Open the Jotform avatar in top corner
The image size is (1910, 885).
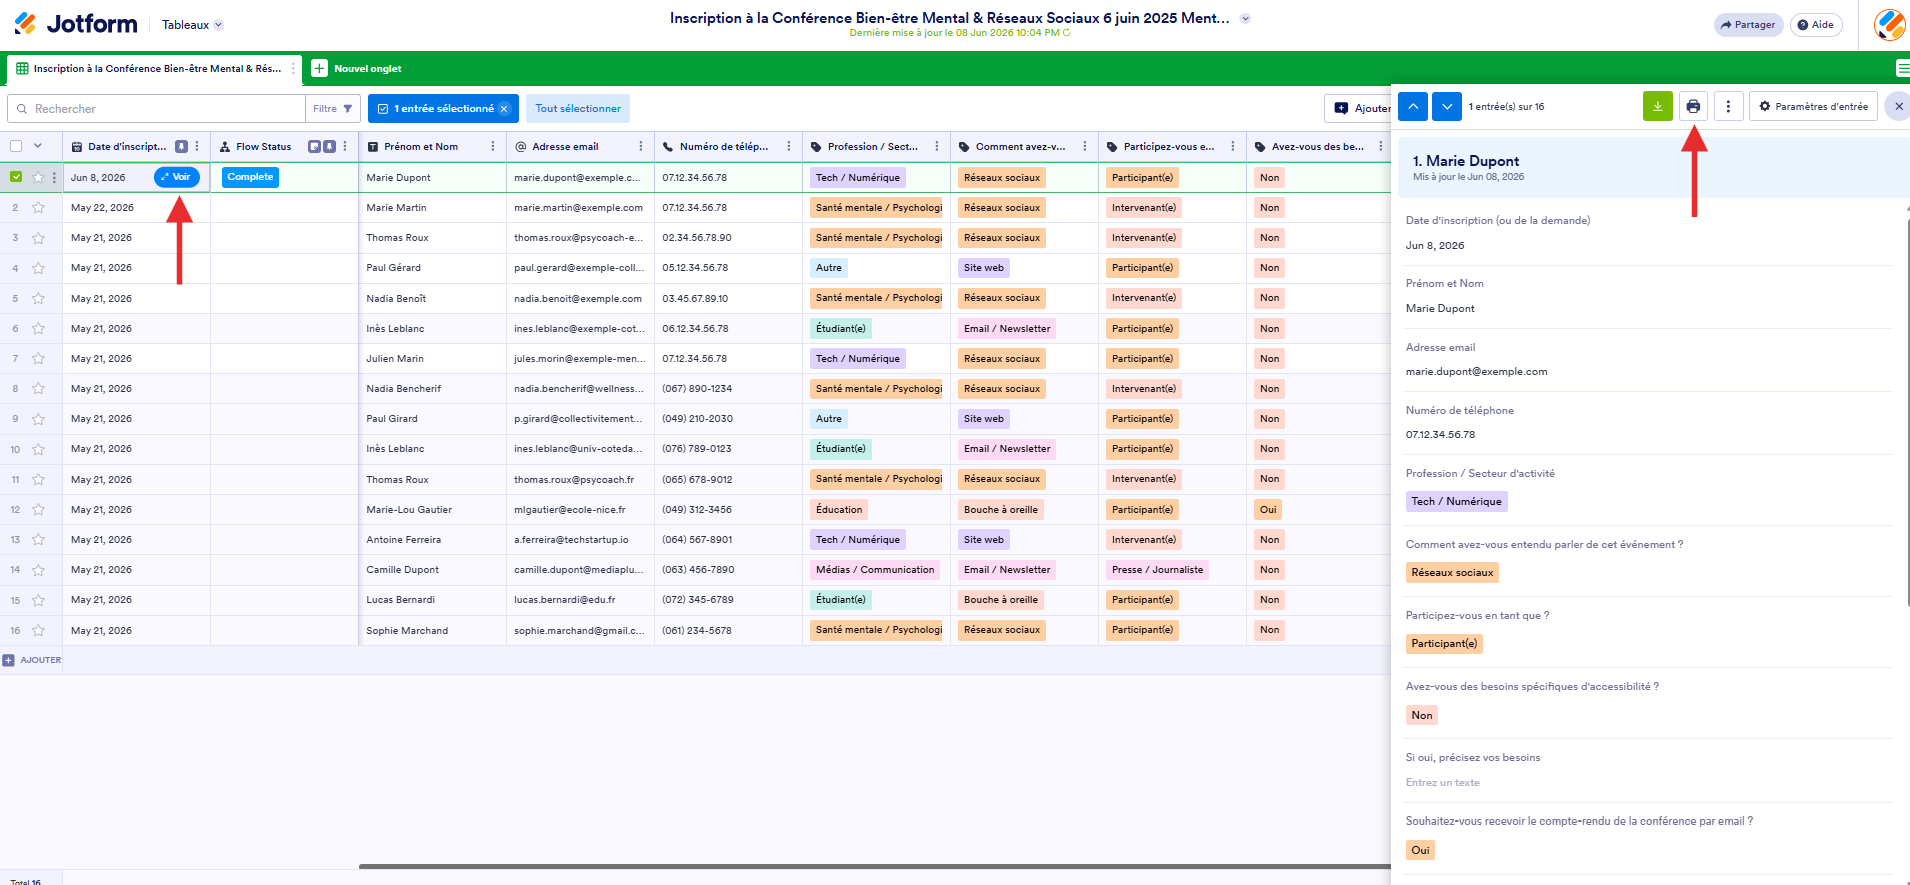[1889, 25]
